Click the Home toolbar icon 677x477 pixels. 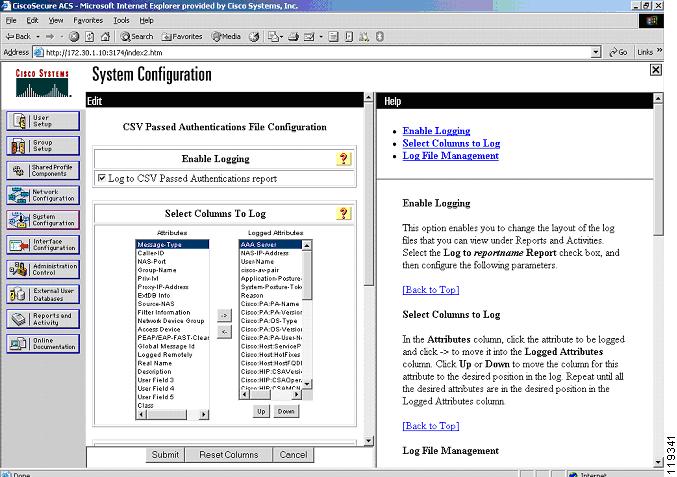[105, 37]
